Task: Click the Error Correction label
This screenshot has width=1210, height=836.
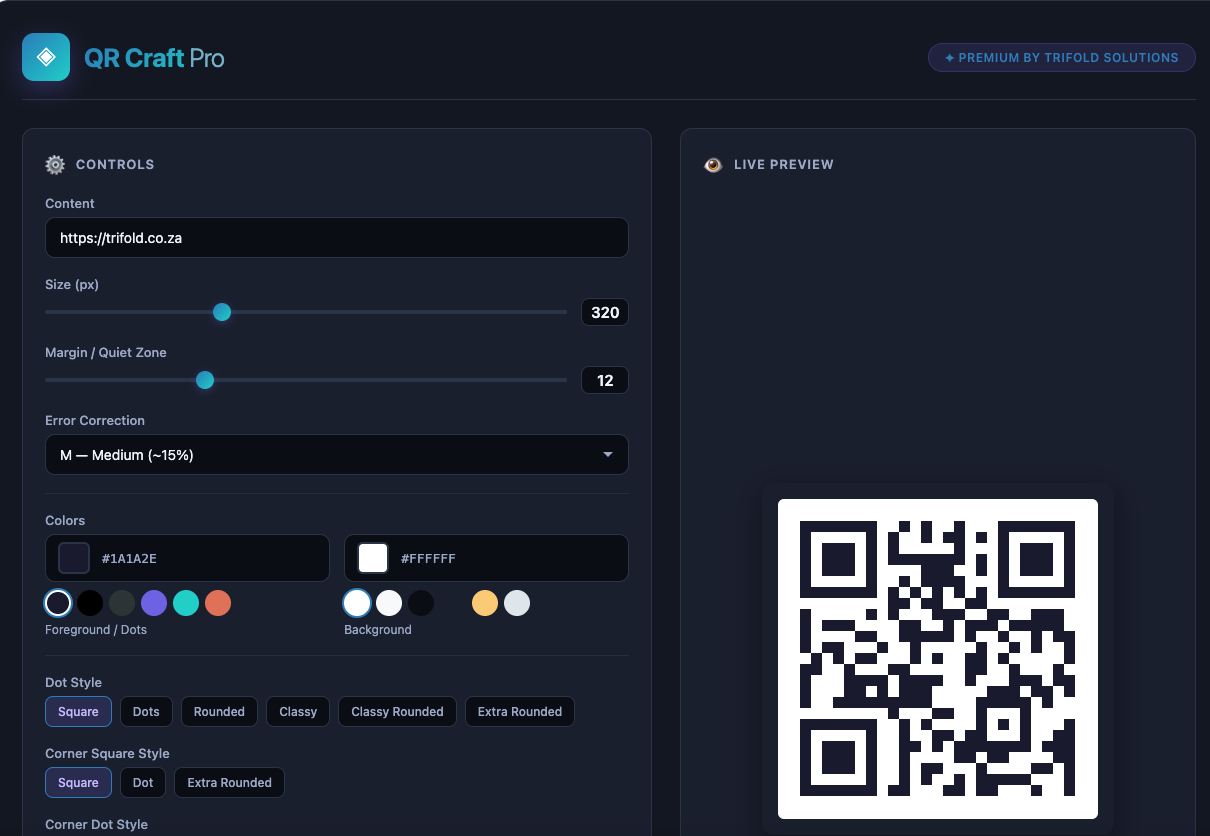Action: [95, 421]
